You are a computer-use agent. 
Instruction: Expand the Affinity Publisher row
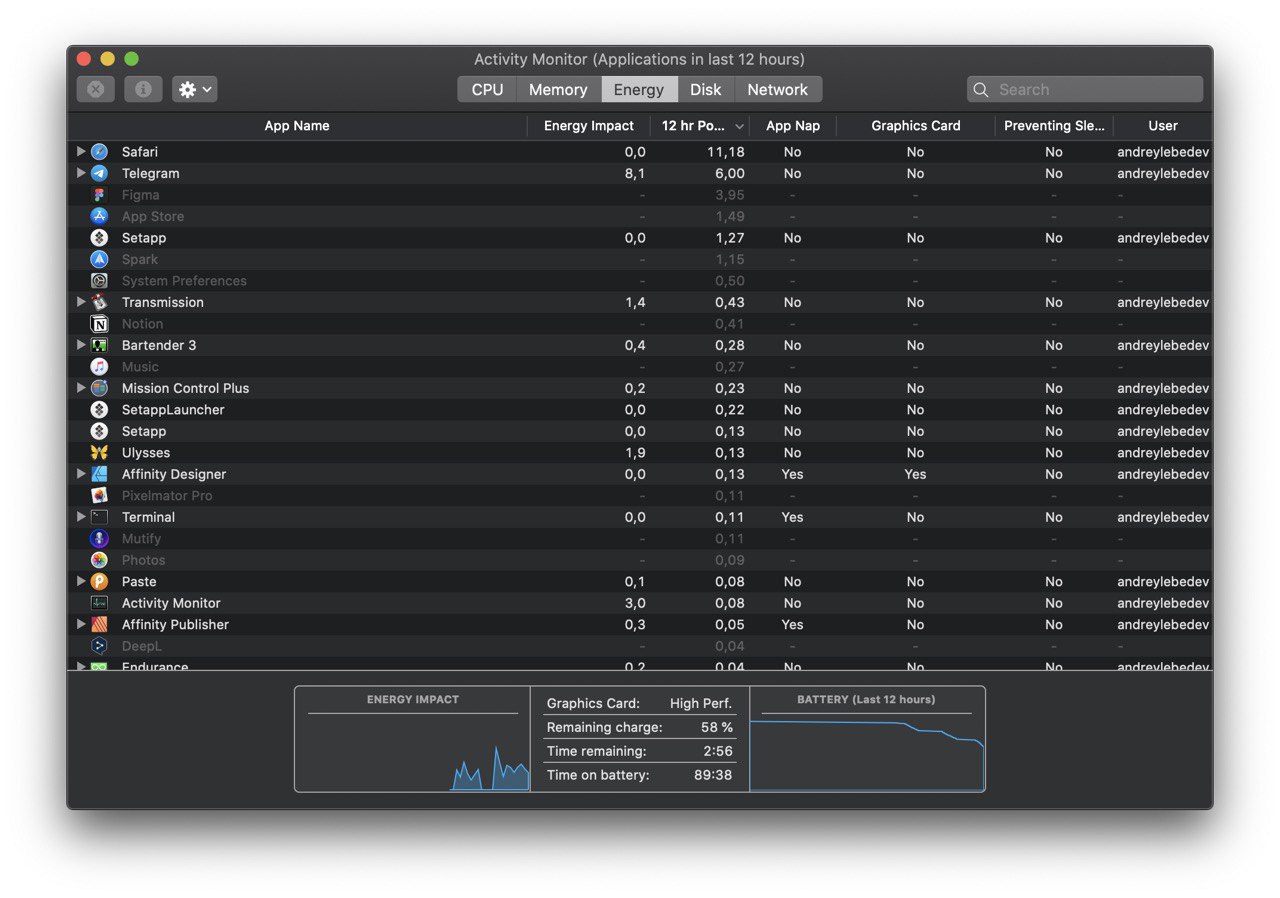(x=81, y=625)
